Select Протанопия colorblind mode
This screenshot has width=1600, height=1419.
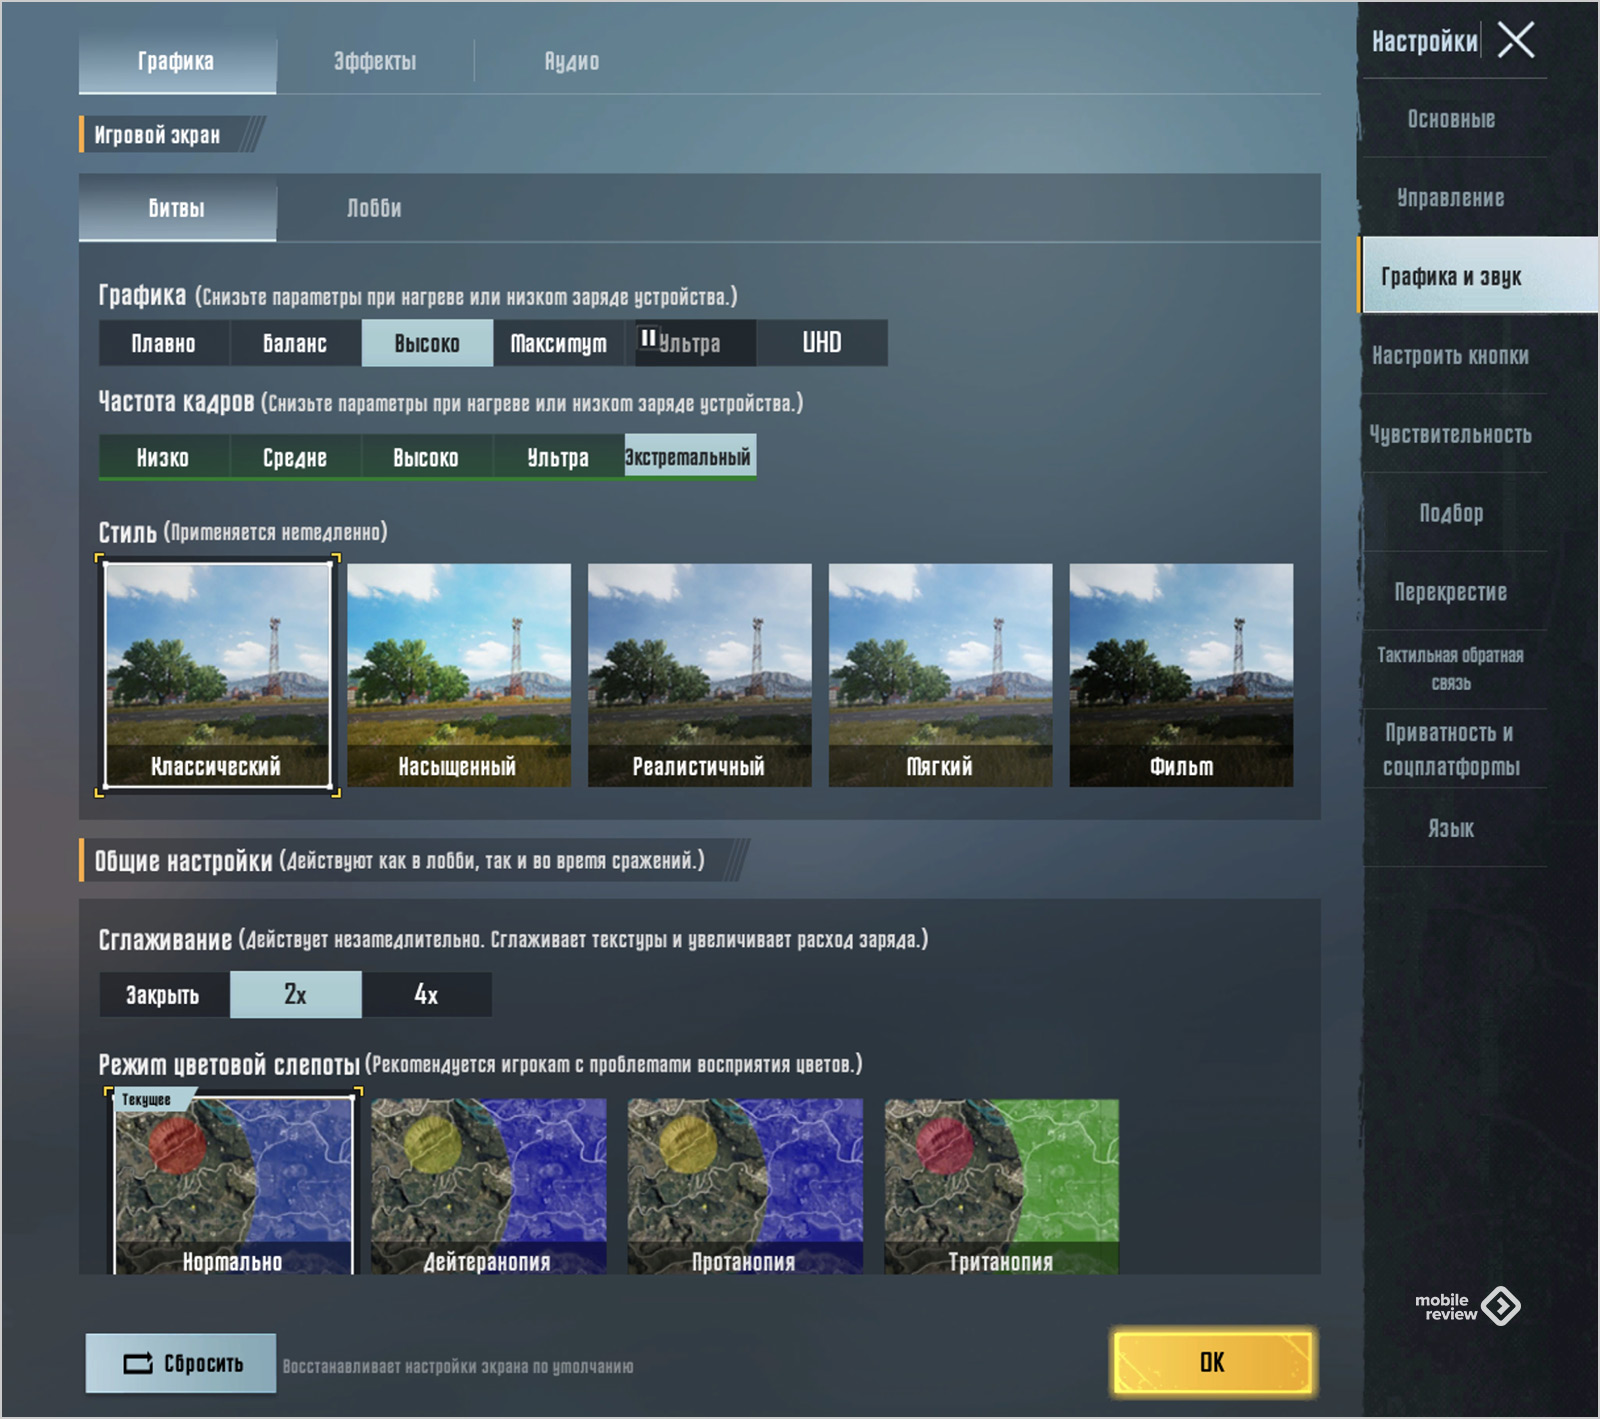(745, 1186)
